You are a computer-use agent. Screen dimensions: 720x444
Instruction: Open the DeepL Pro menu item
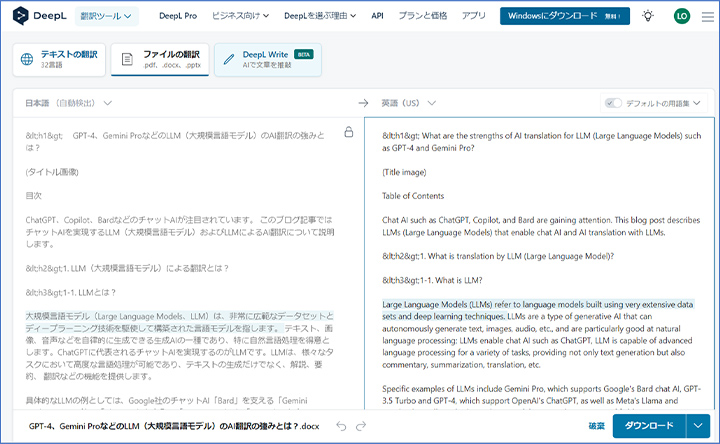[x=178, y=16]
